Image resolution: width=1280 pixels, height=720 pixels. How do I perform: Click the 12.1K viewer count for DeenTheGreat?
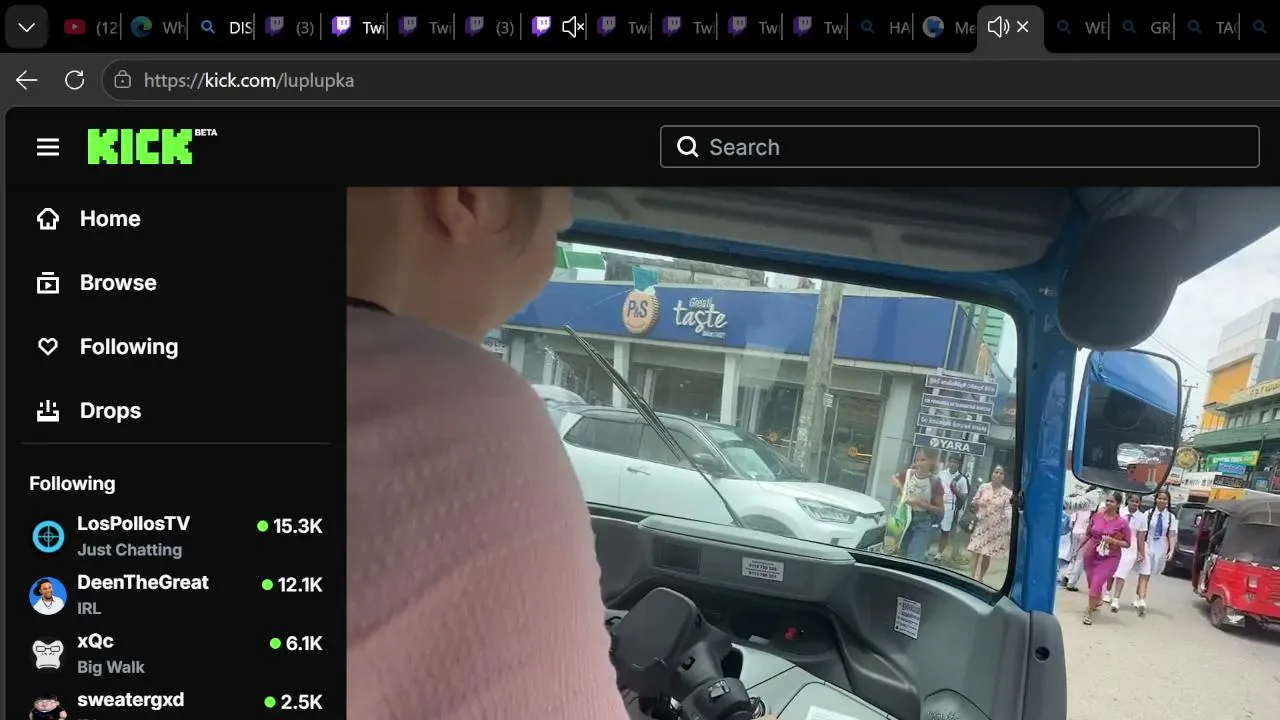click(292, 585)
